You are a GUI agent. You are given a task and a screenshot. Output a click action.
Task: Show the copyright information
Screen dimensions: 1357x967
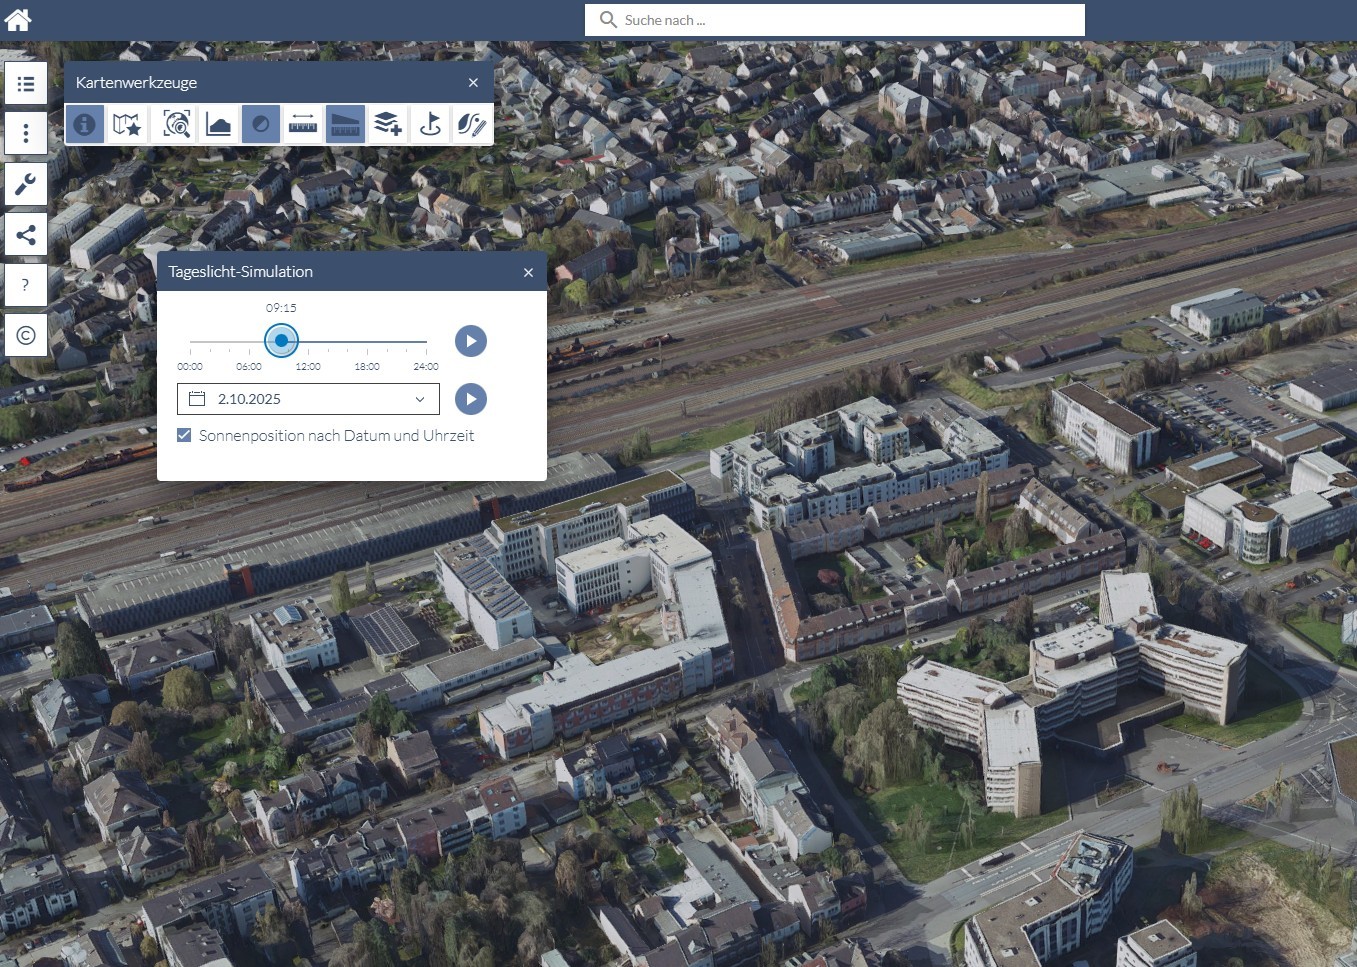[x=25, y=335]
